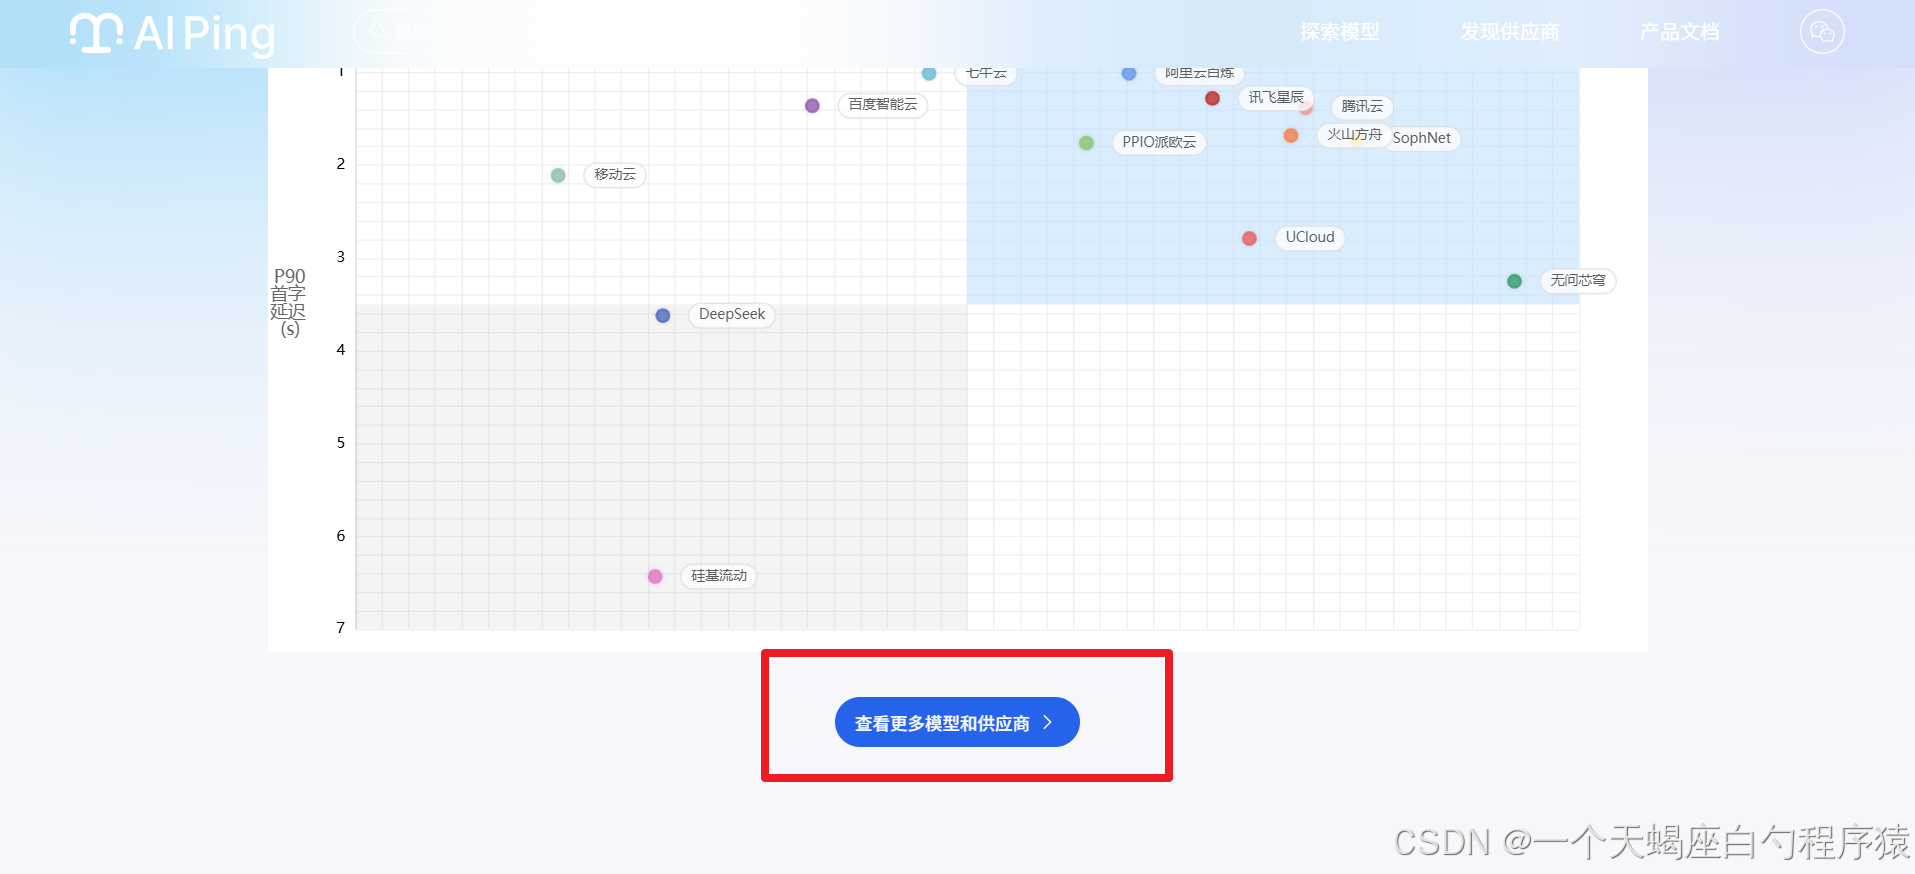Click the UCloud red data point
This screenshot has width=1915, height=874.
click(1249, 238)
